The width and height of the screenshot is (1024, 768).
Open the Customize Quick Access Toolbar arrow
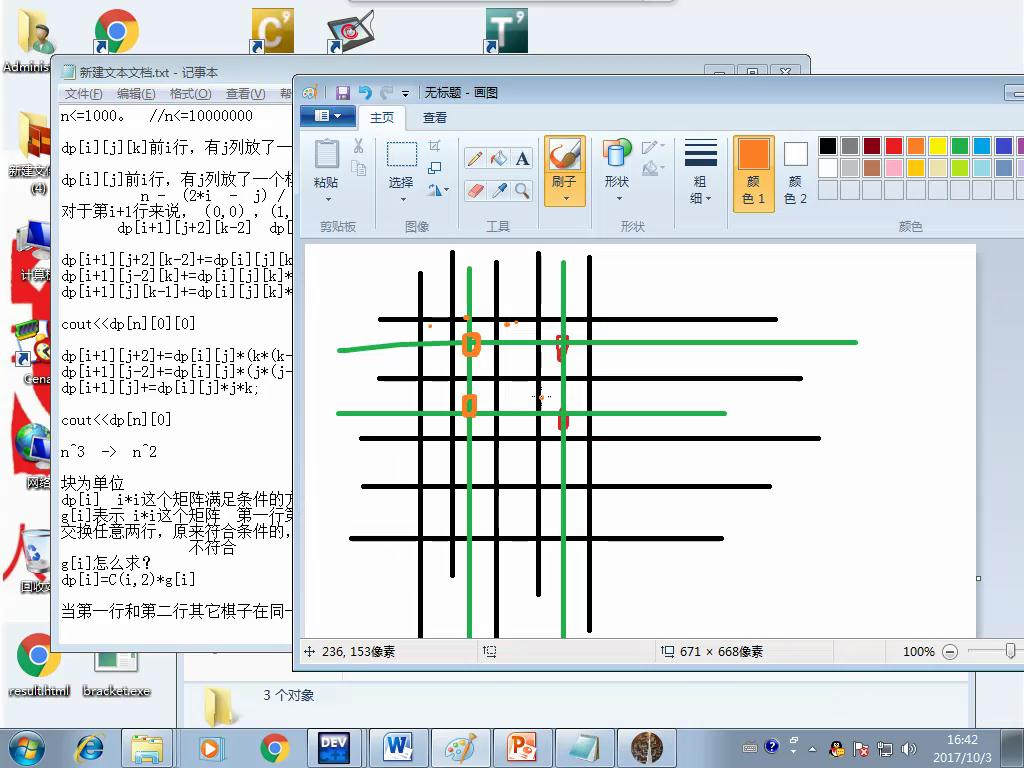pos(406,94)
